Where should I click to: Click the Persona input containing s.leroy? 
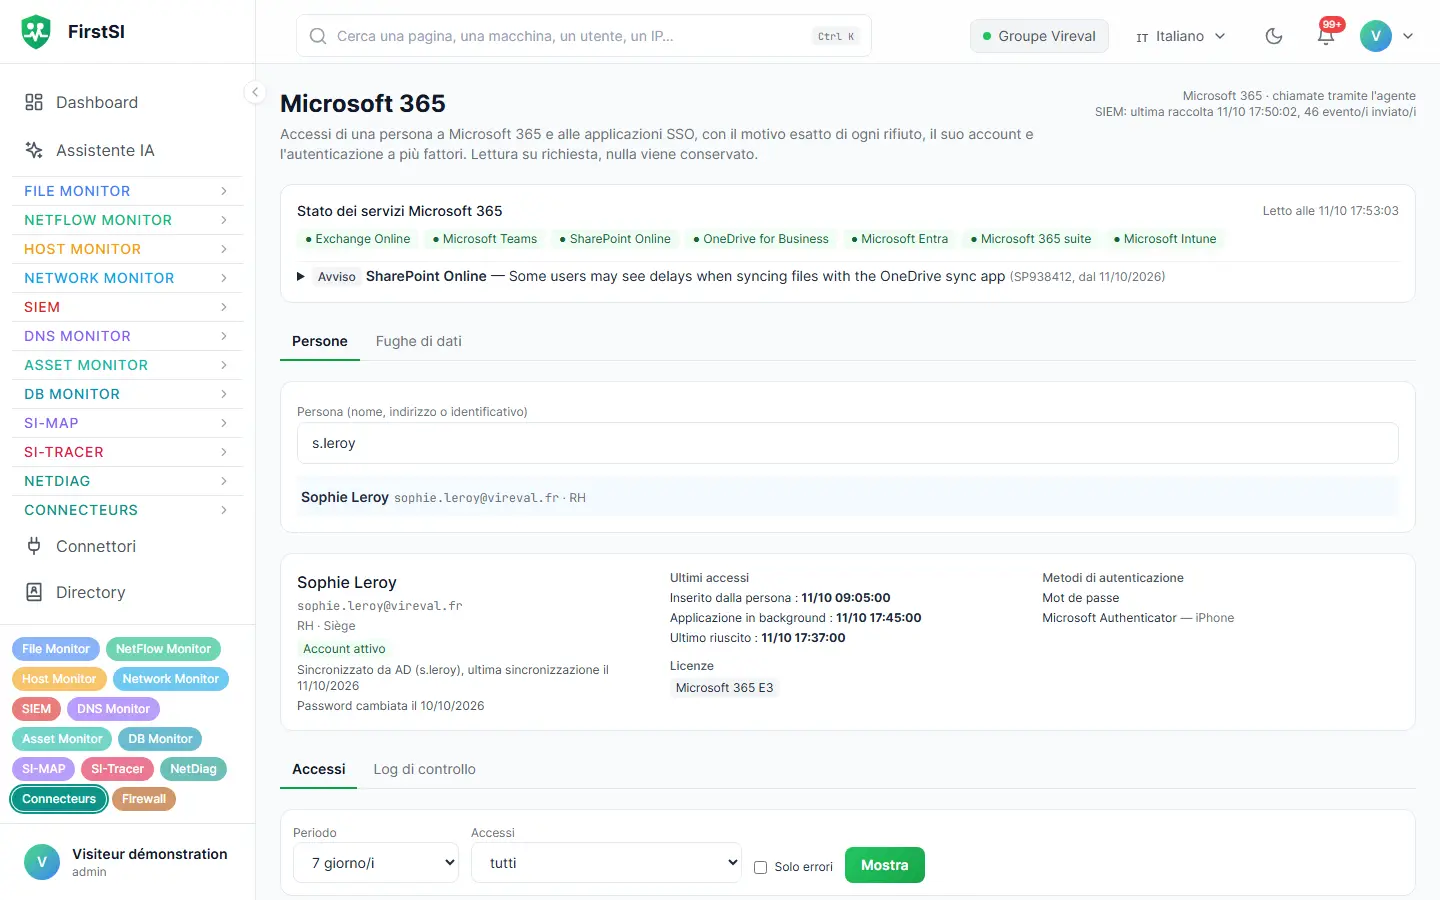[848, 443]
